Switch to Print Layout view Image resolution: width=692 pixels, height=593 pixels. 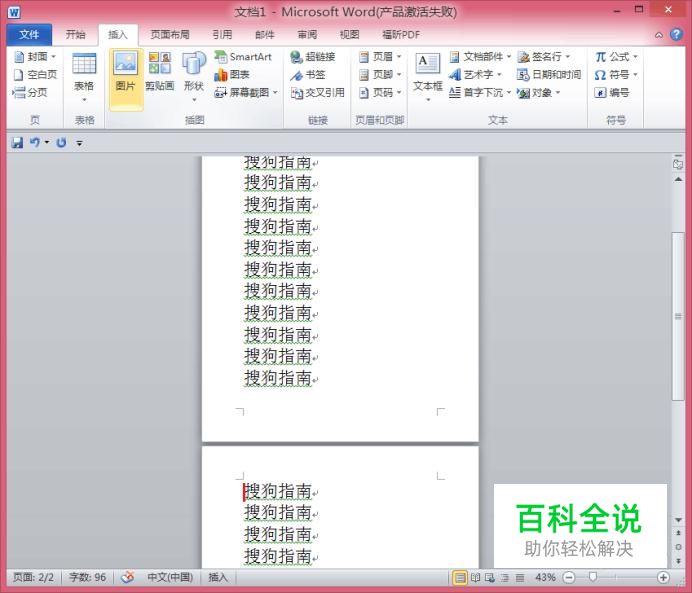(x=460, y=577)
